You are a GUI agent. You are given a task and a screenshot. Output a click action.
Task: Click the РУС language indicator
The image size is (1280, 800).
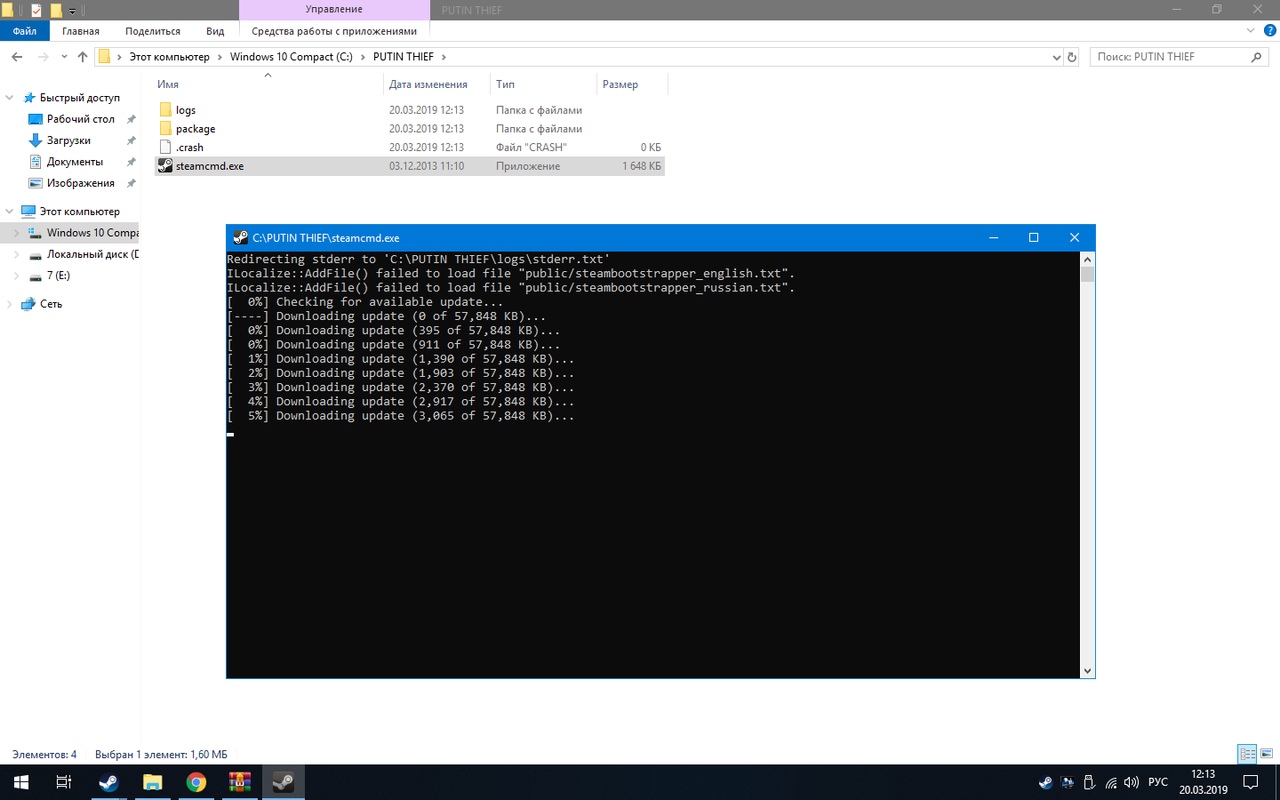1157,782
